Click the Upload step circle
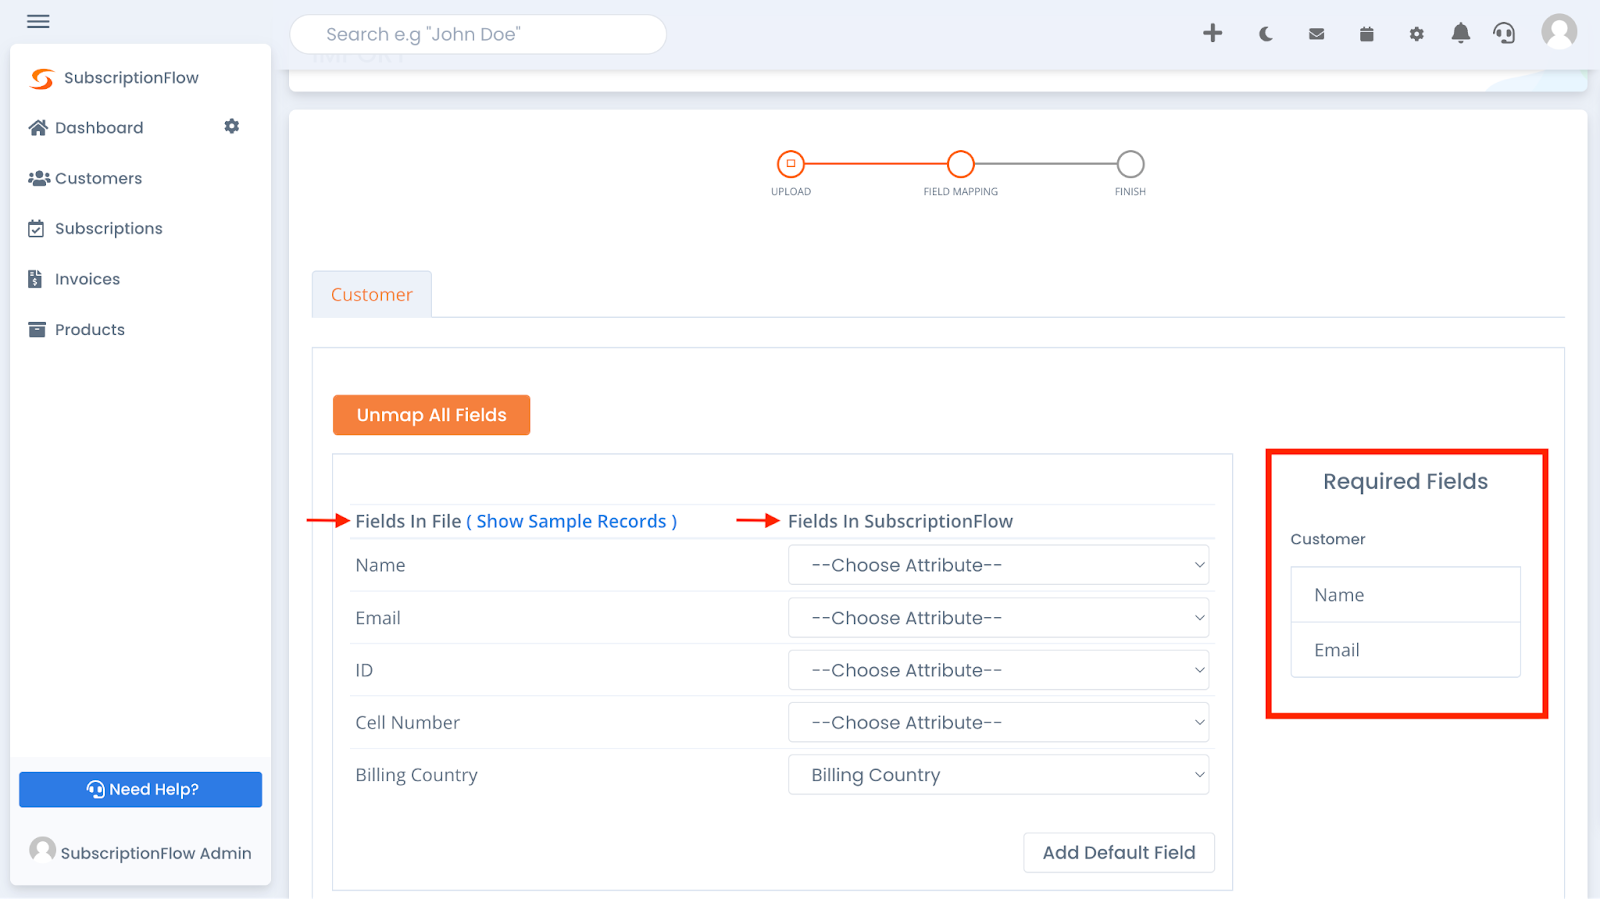 pyautogui.click(x=790, y=164)
